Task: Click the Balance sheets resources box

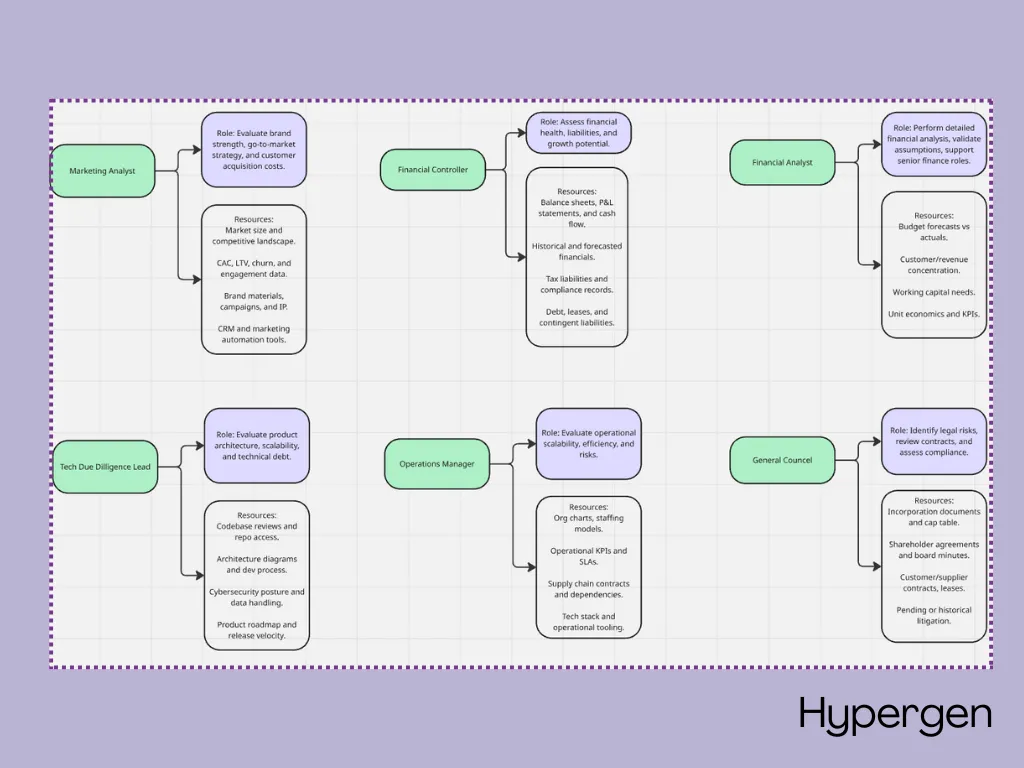Action: click(577, 257)
